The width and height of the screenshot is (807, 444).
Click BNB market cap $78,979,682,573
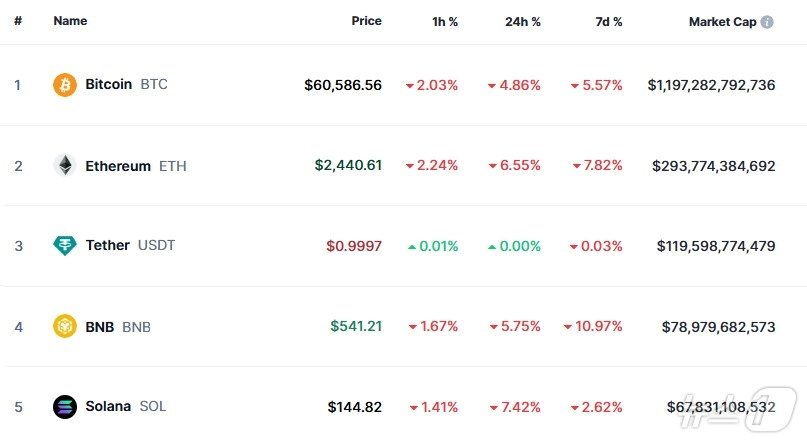point(718,326)
